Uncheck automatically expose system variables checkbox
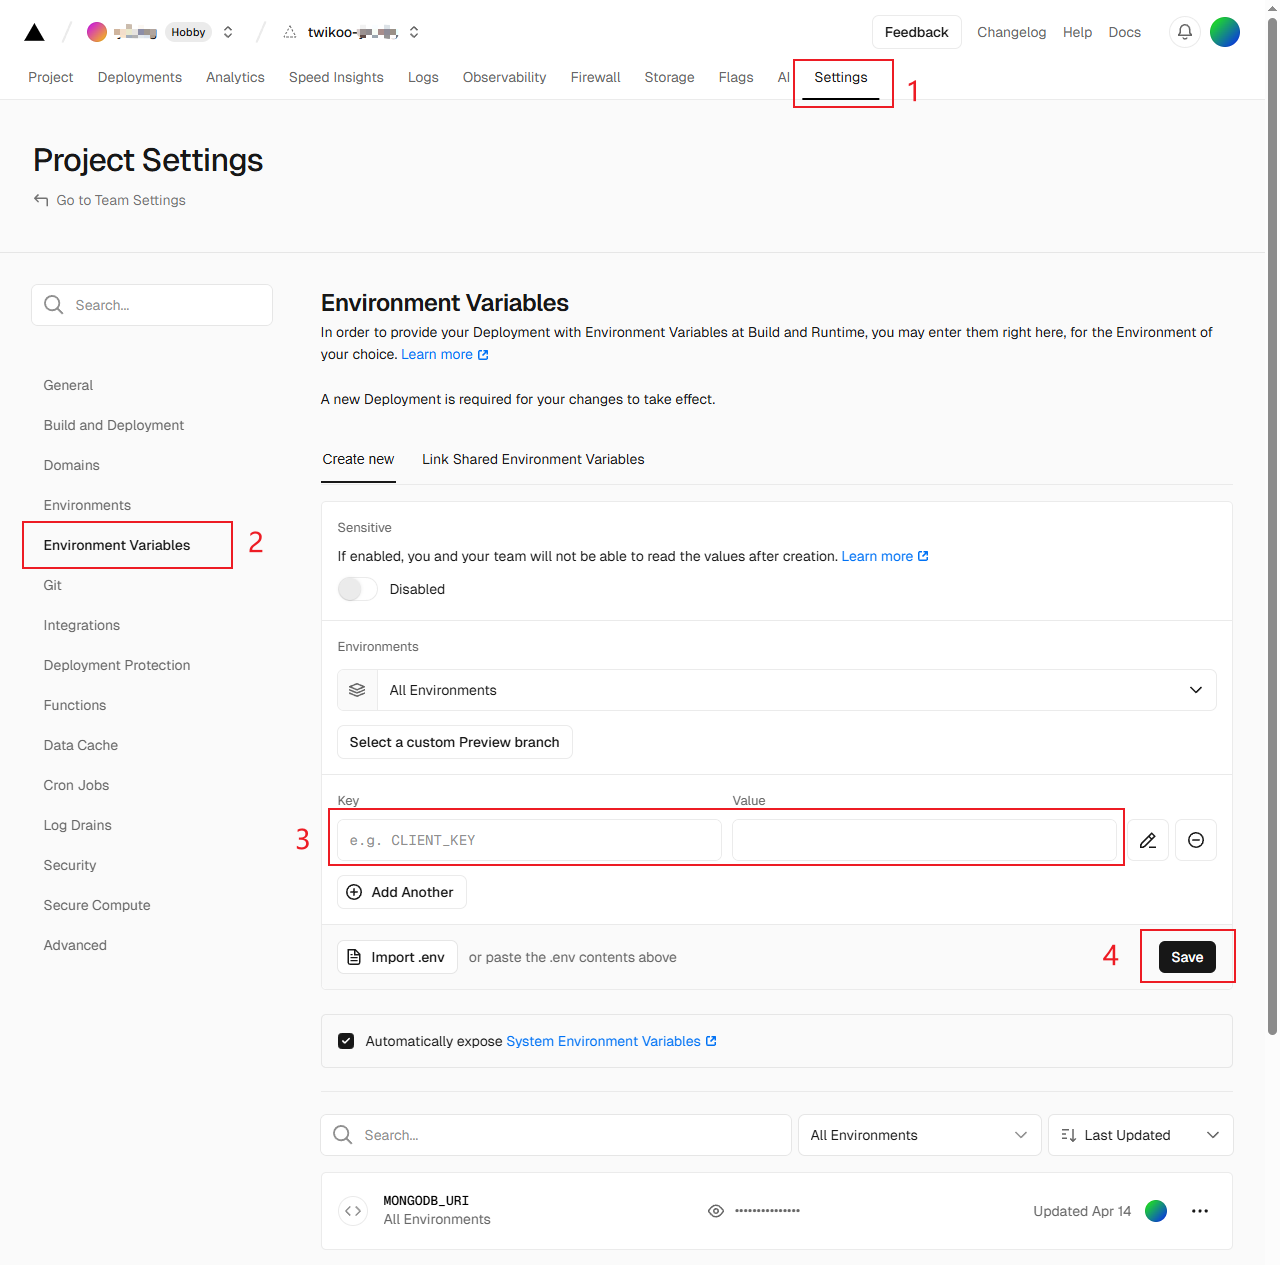Image resolution: width=1280 pixels, height=1265 pixels. click(346, 1041)
